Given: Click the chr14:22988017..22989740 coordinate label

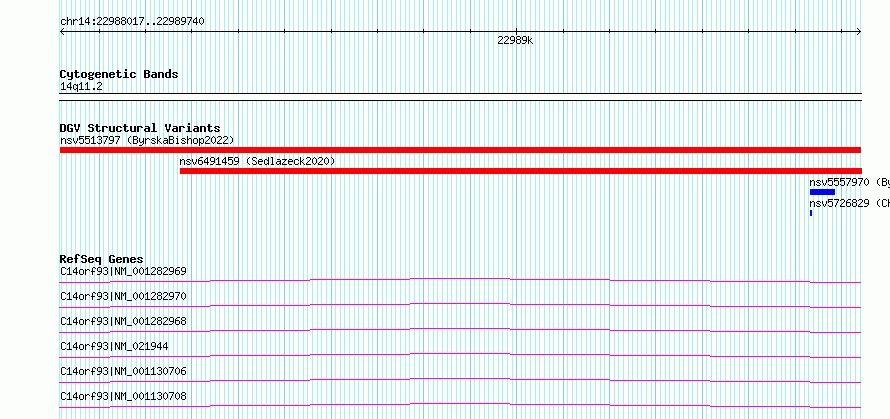Looking at the screenshot, I should 132,22.
